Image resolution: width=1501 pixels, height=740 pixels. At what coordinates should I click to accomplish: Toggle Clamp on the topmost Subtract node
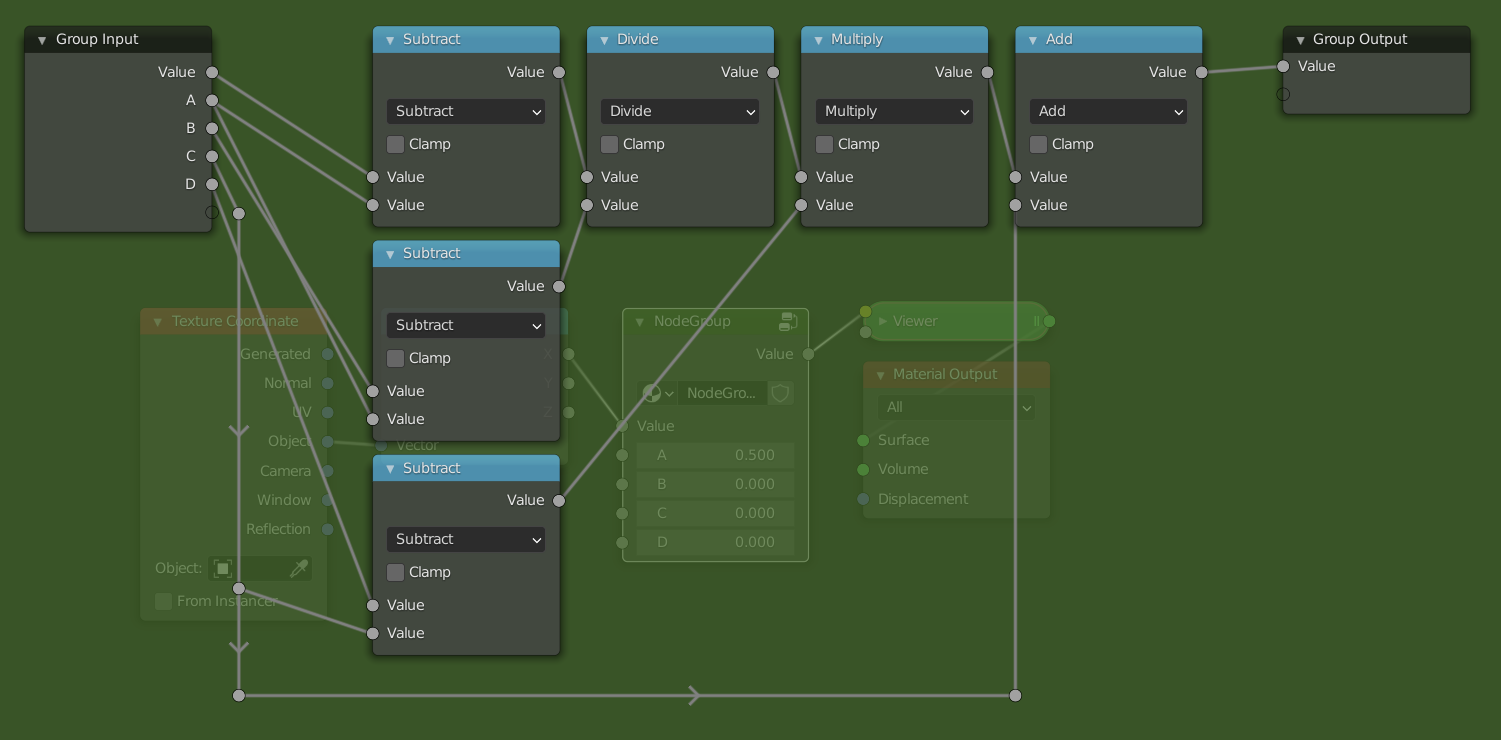pos(396,144)
